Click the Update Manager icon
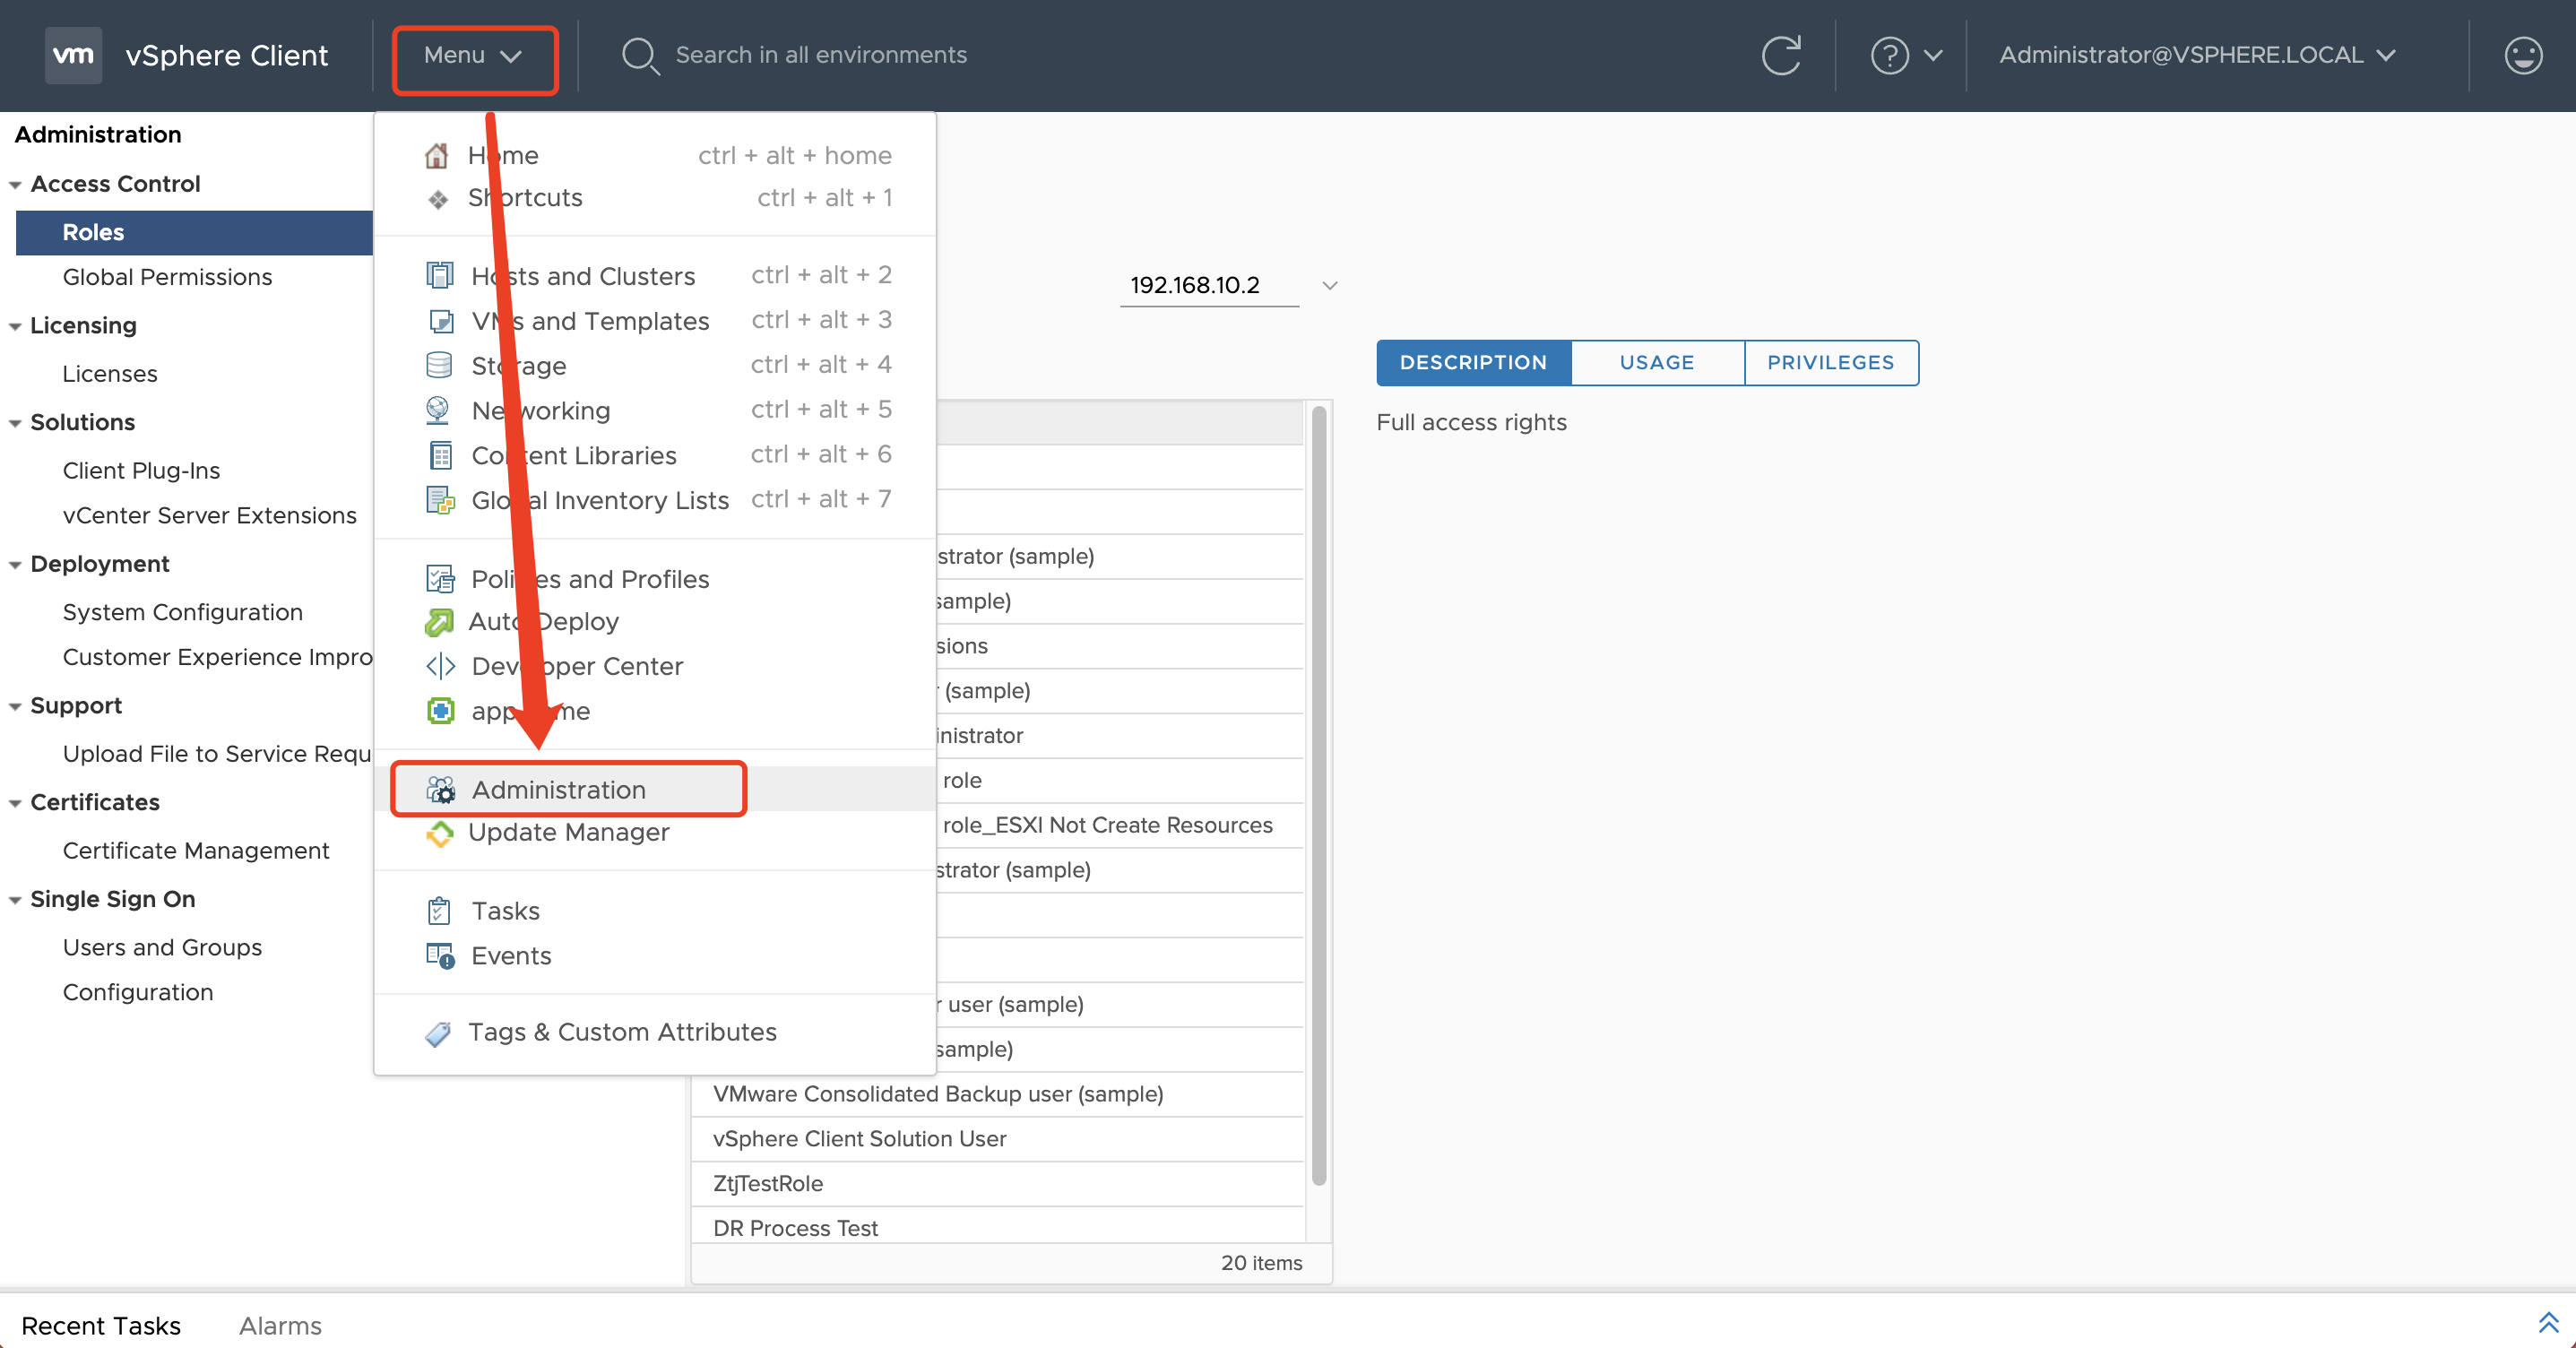The height and width of the screenshot is (1348, 2576). pos(439,833)
